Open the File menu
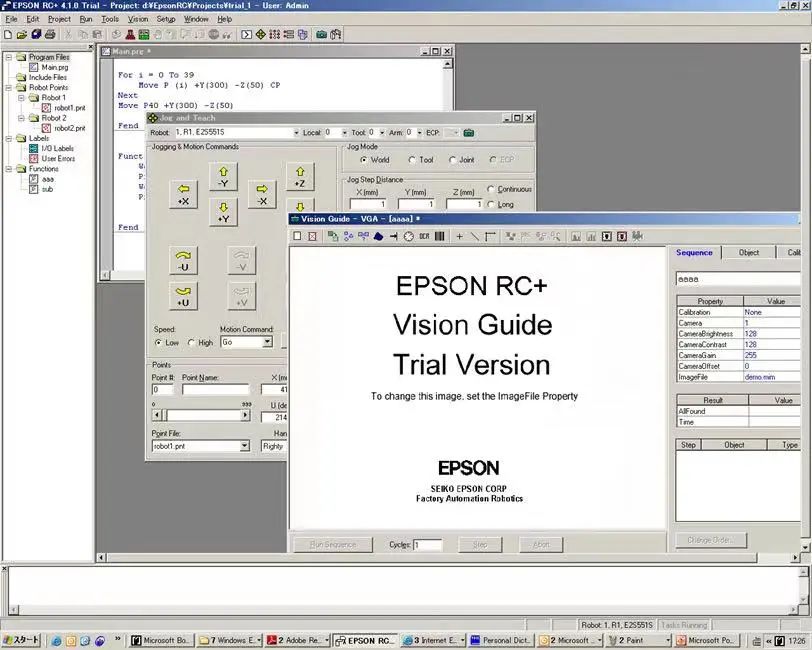 [11, 19]
